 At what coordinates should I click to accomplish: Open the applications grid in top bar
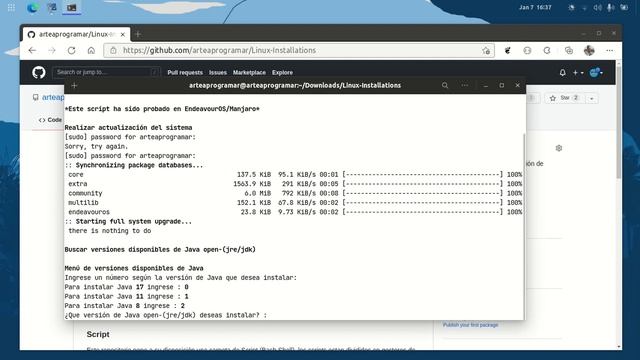pos(11,7)
